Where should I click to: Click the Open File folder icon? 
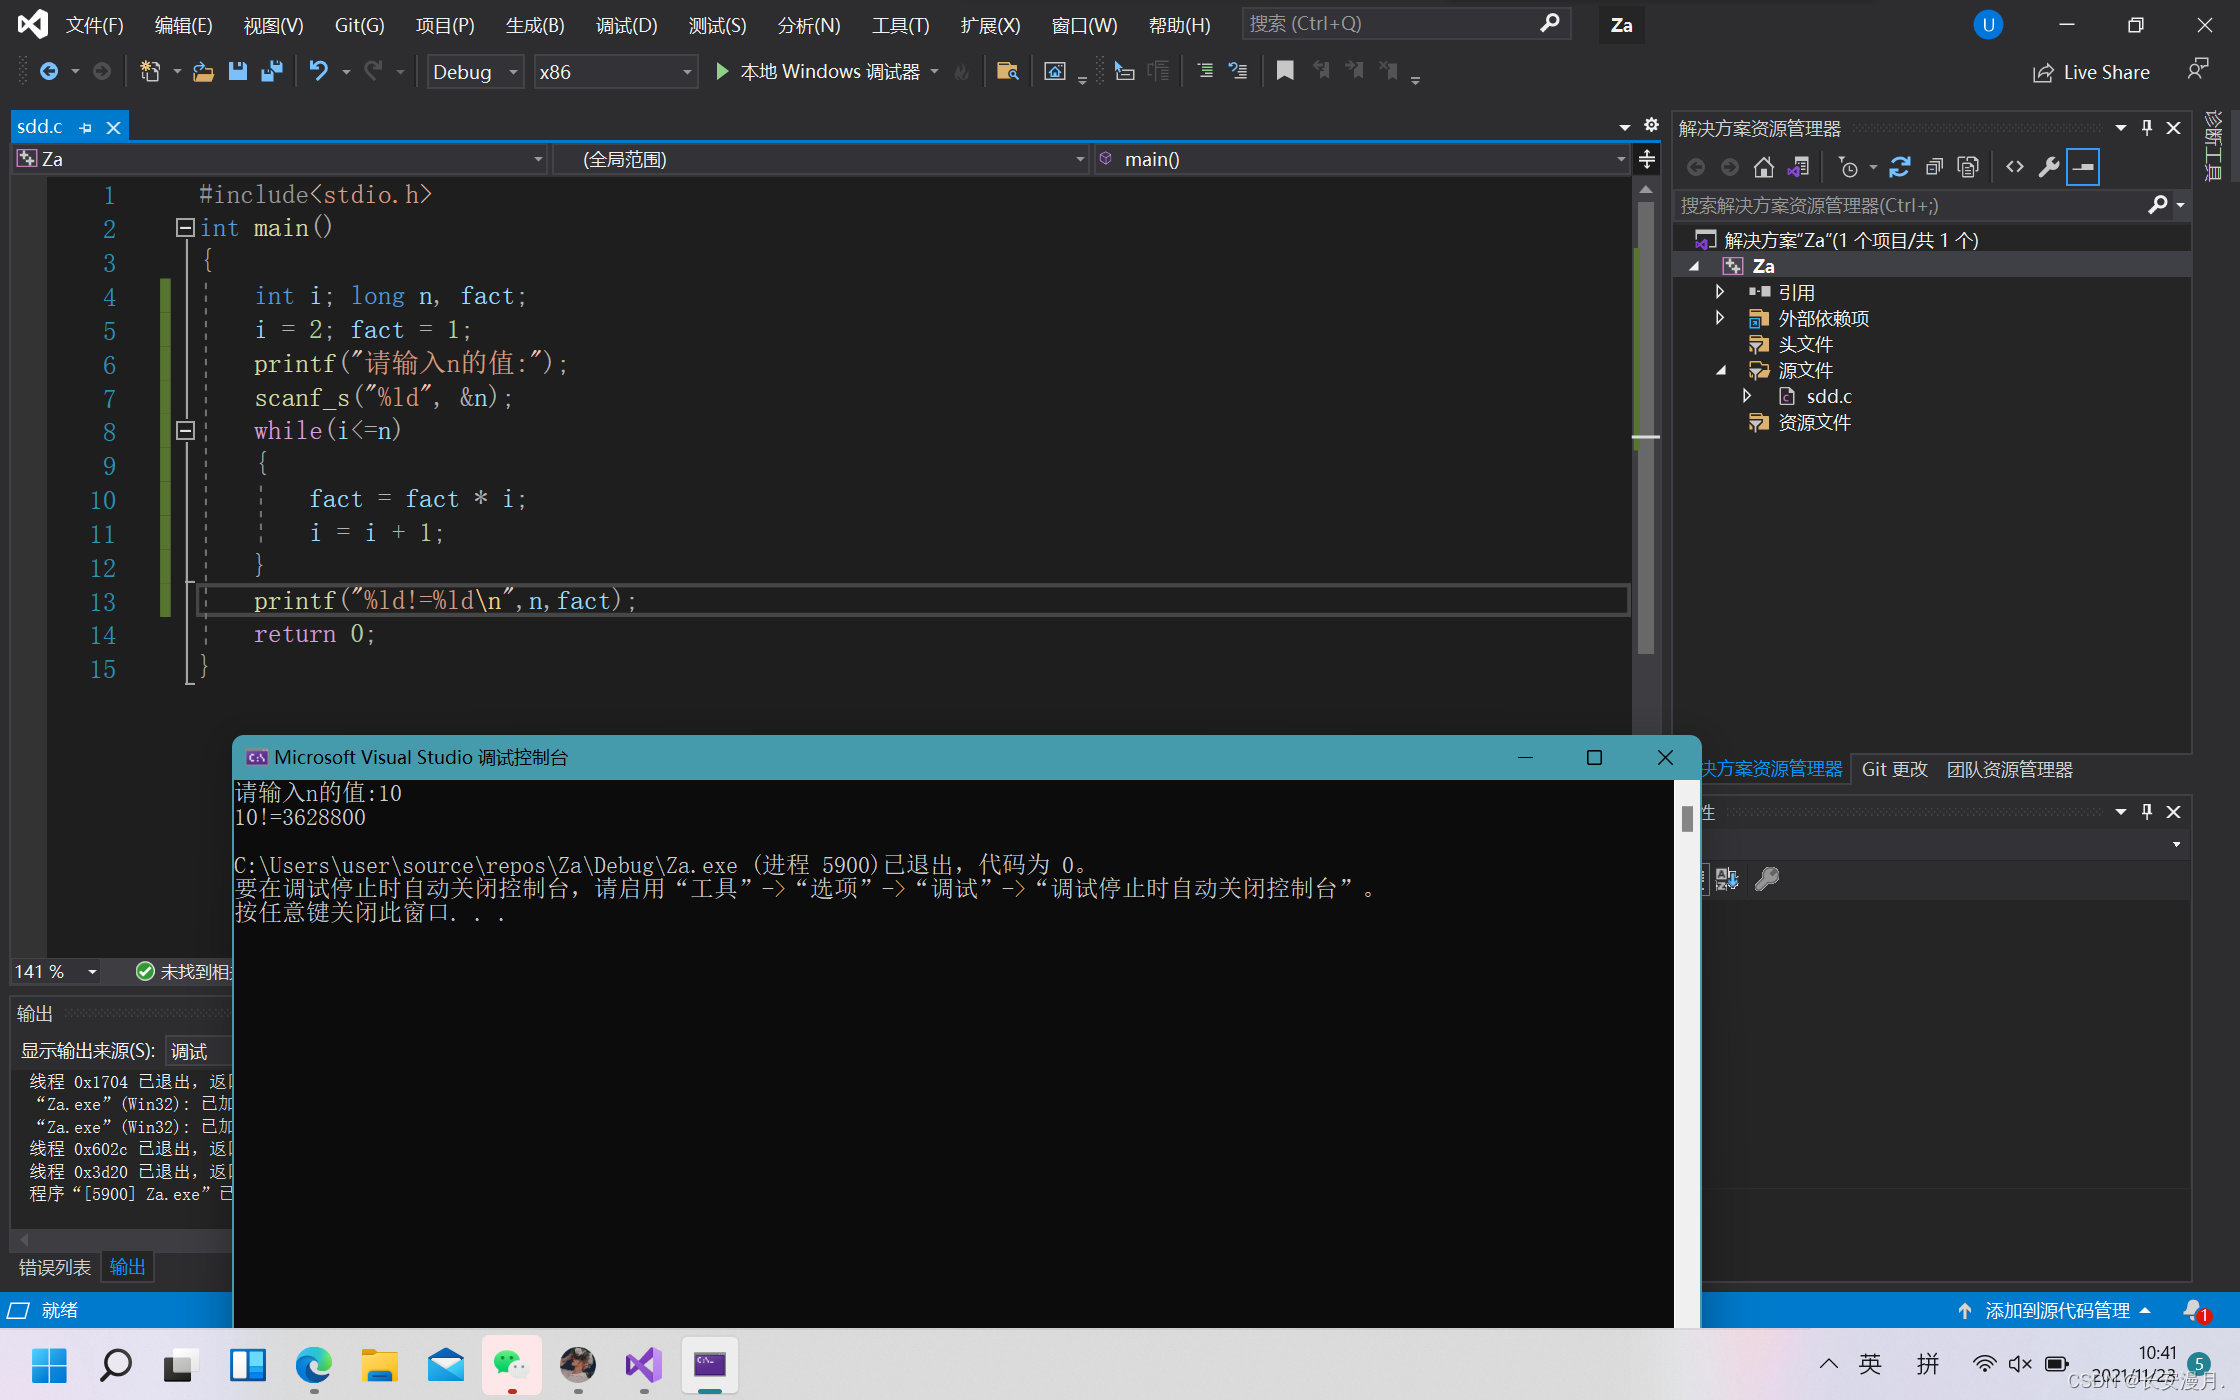203,71
